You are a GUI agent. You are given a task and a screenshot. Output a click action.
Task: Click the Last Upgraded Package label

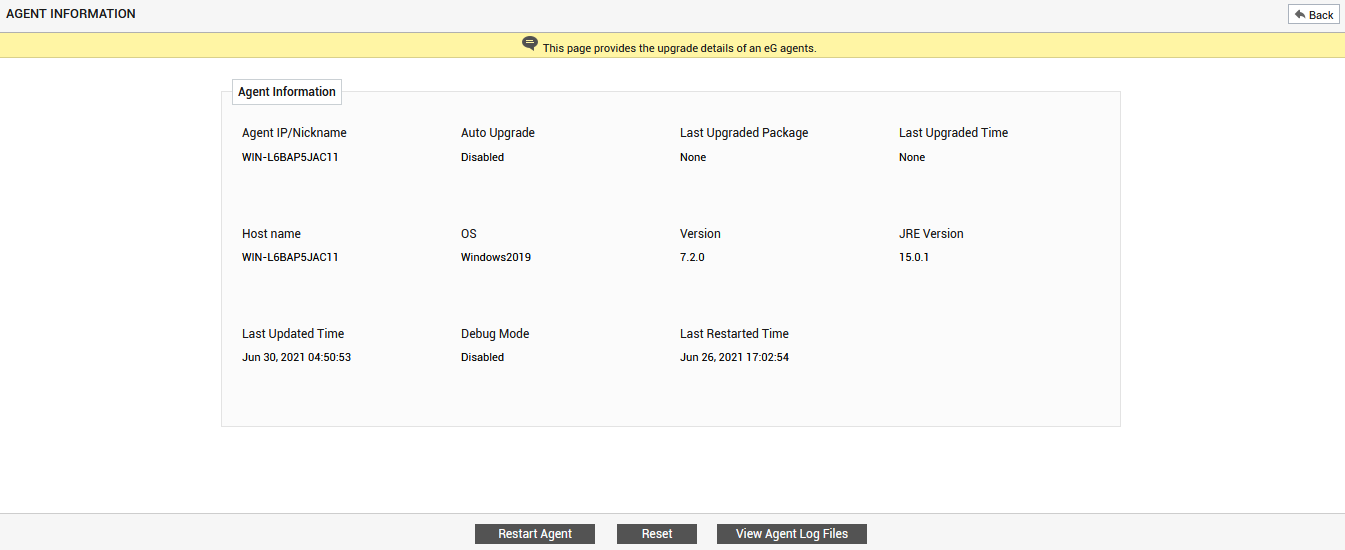coord(744,133)
